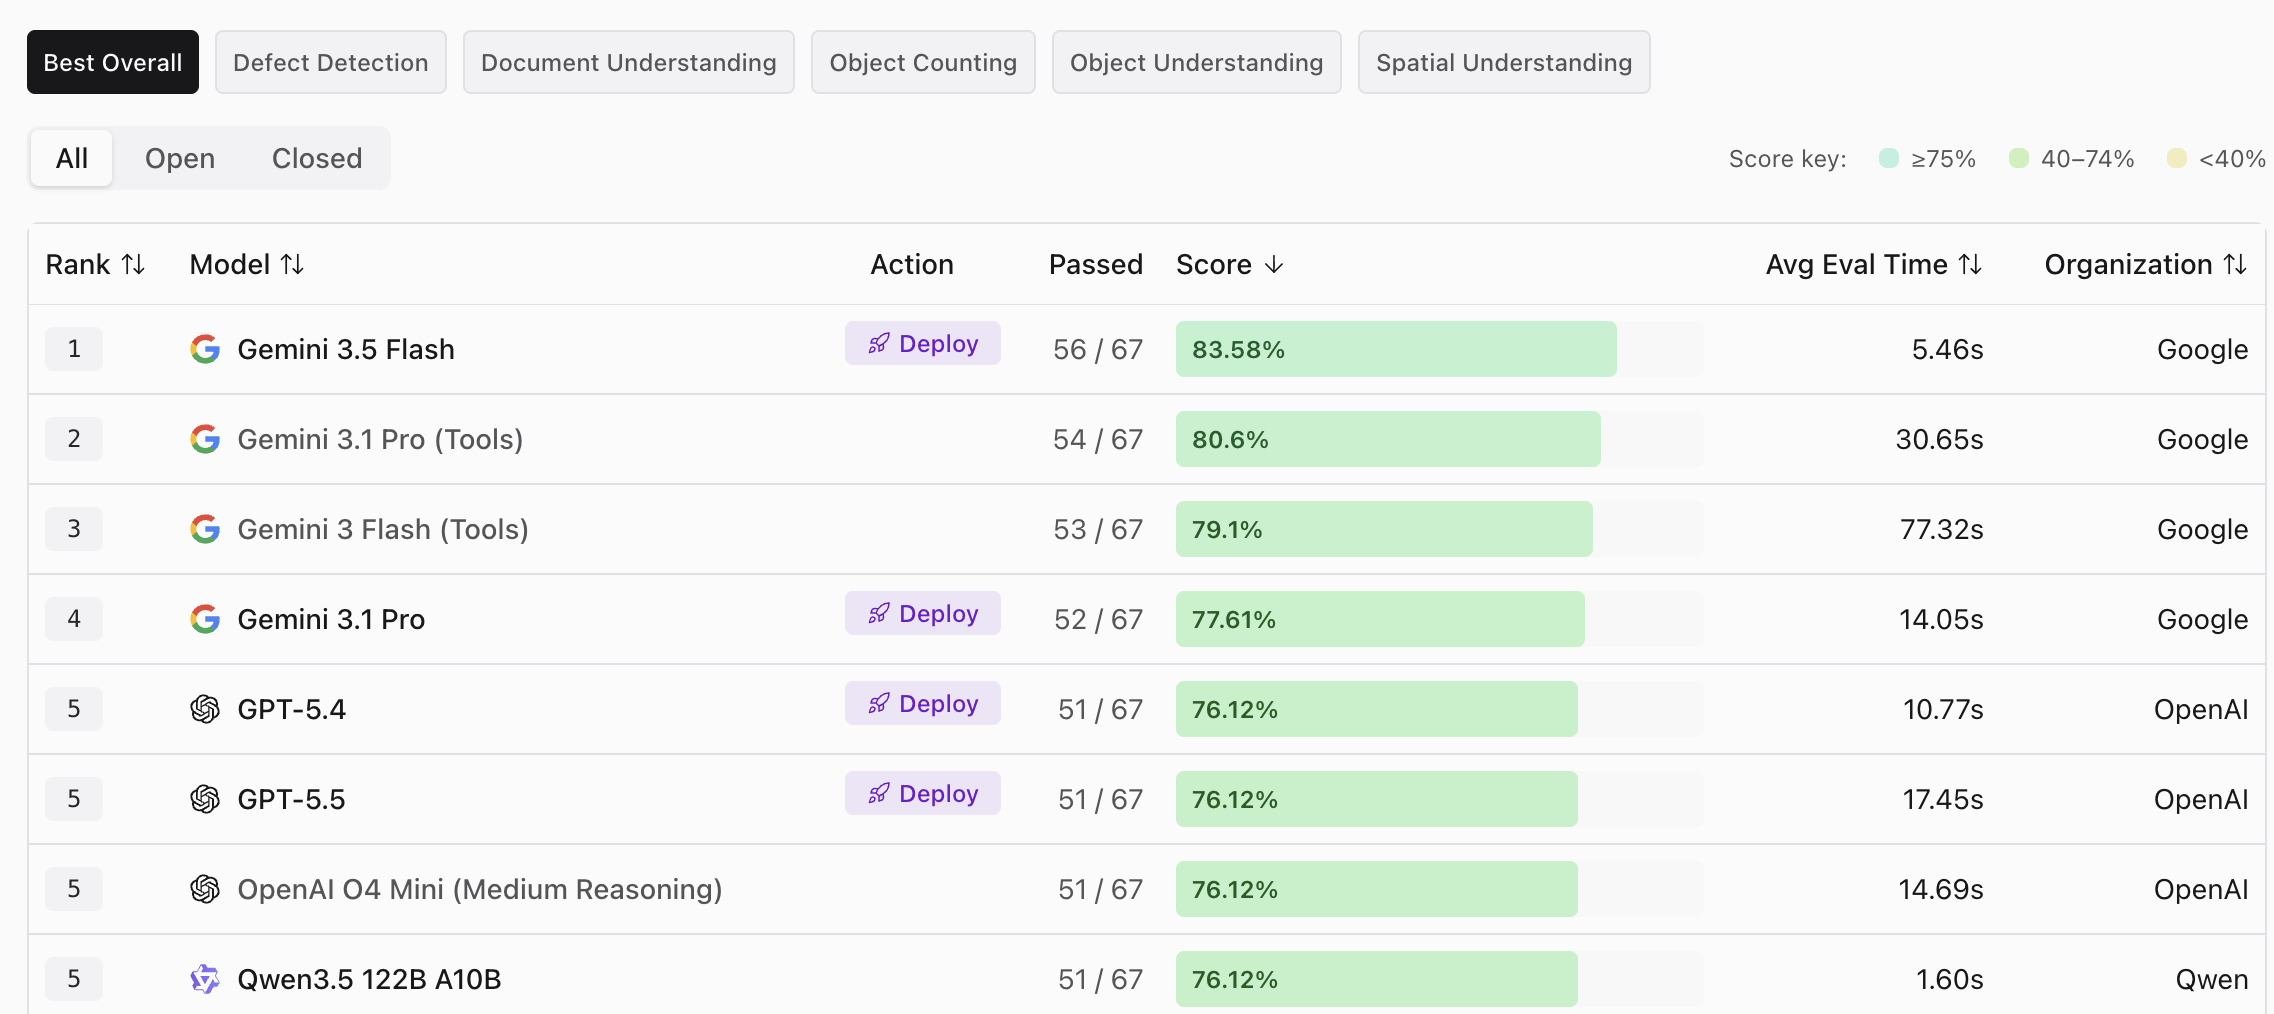The width and height of the screenshot is (2274, 1014).
Task: Click the 77.61% score bar
Action: (1380, 619)
